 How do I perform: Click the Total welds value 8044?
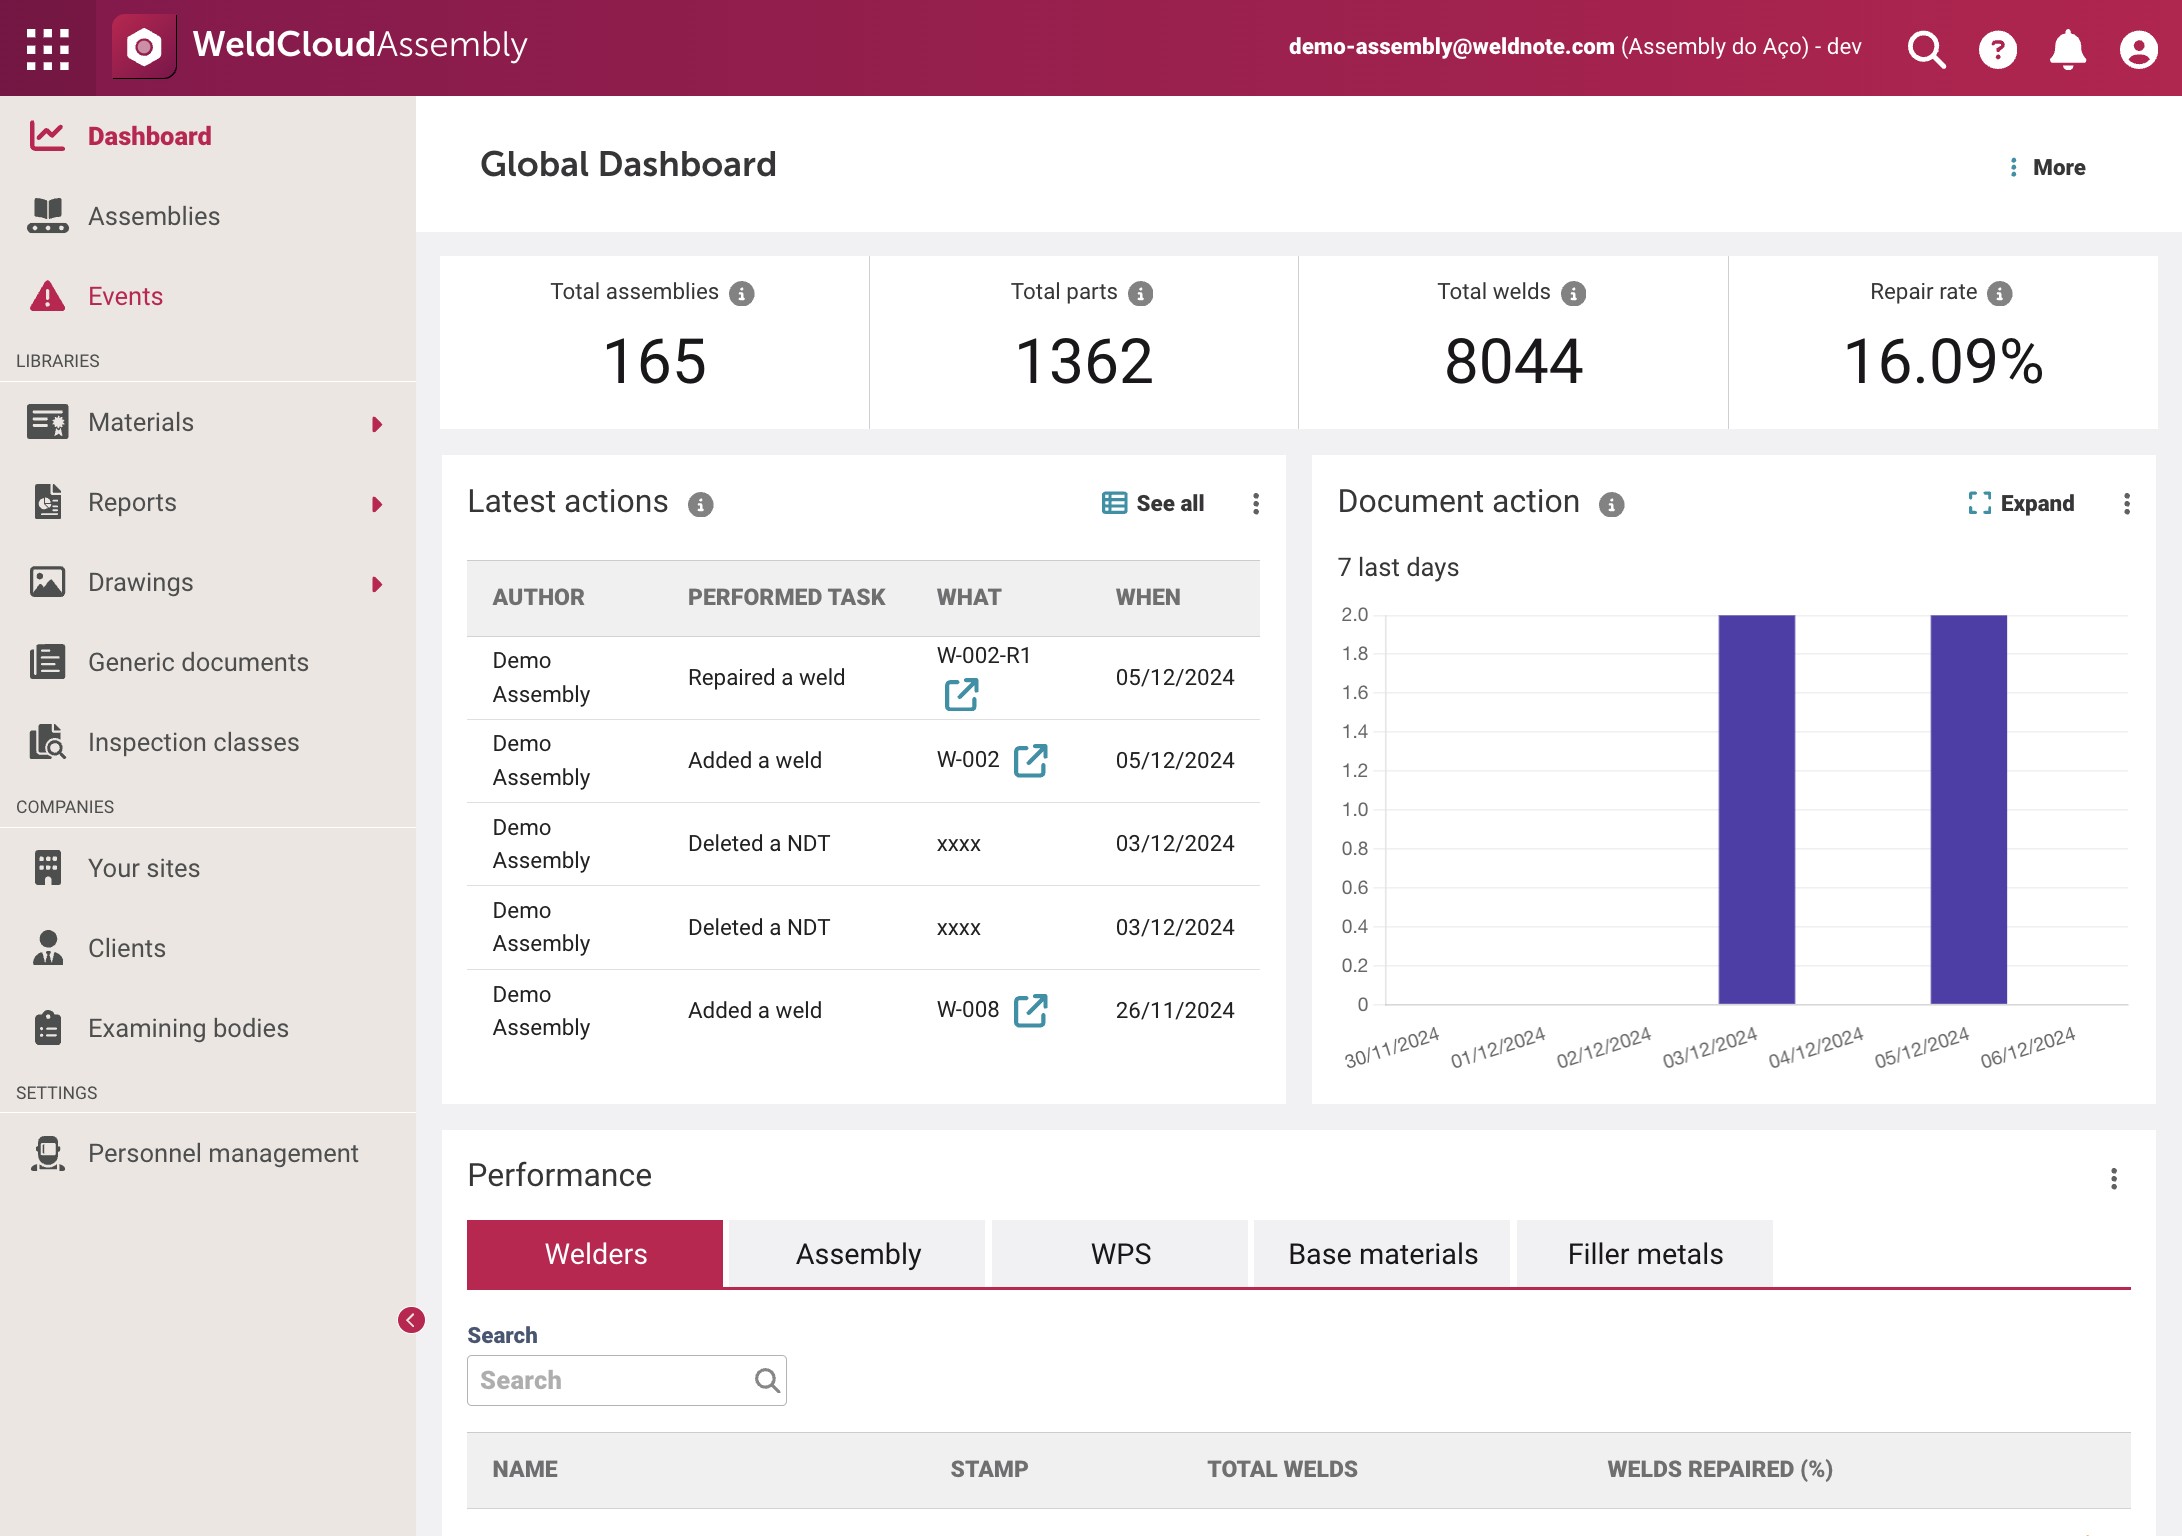pos(1513,361)
